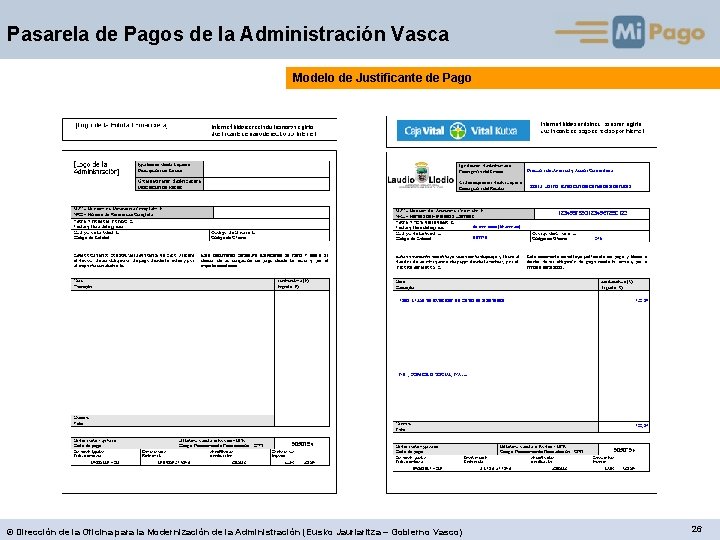Select the "Modelo de Justificante de Pago" orange banner
Viewport: 720px width, 540px height.
(503, 78)
